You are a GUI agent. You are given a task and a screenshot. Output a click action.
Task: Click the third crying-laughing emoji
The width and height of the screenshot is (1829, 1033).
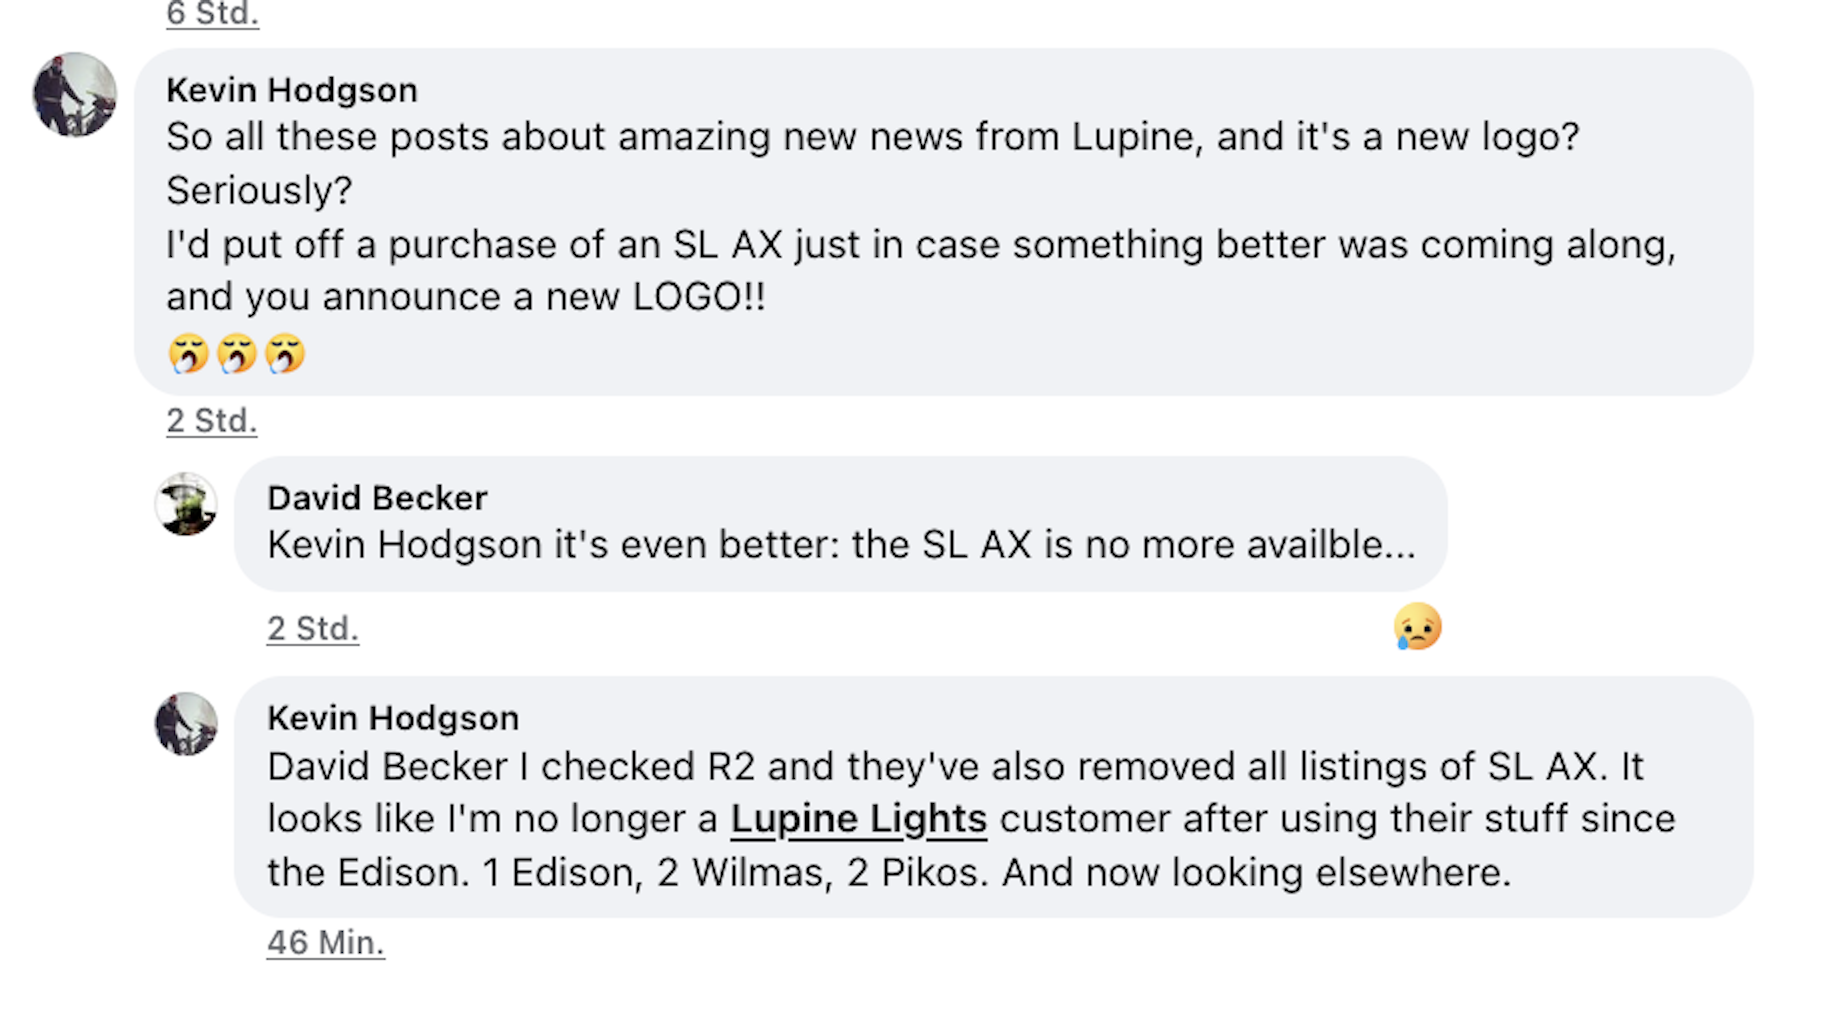286,355
